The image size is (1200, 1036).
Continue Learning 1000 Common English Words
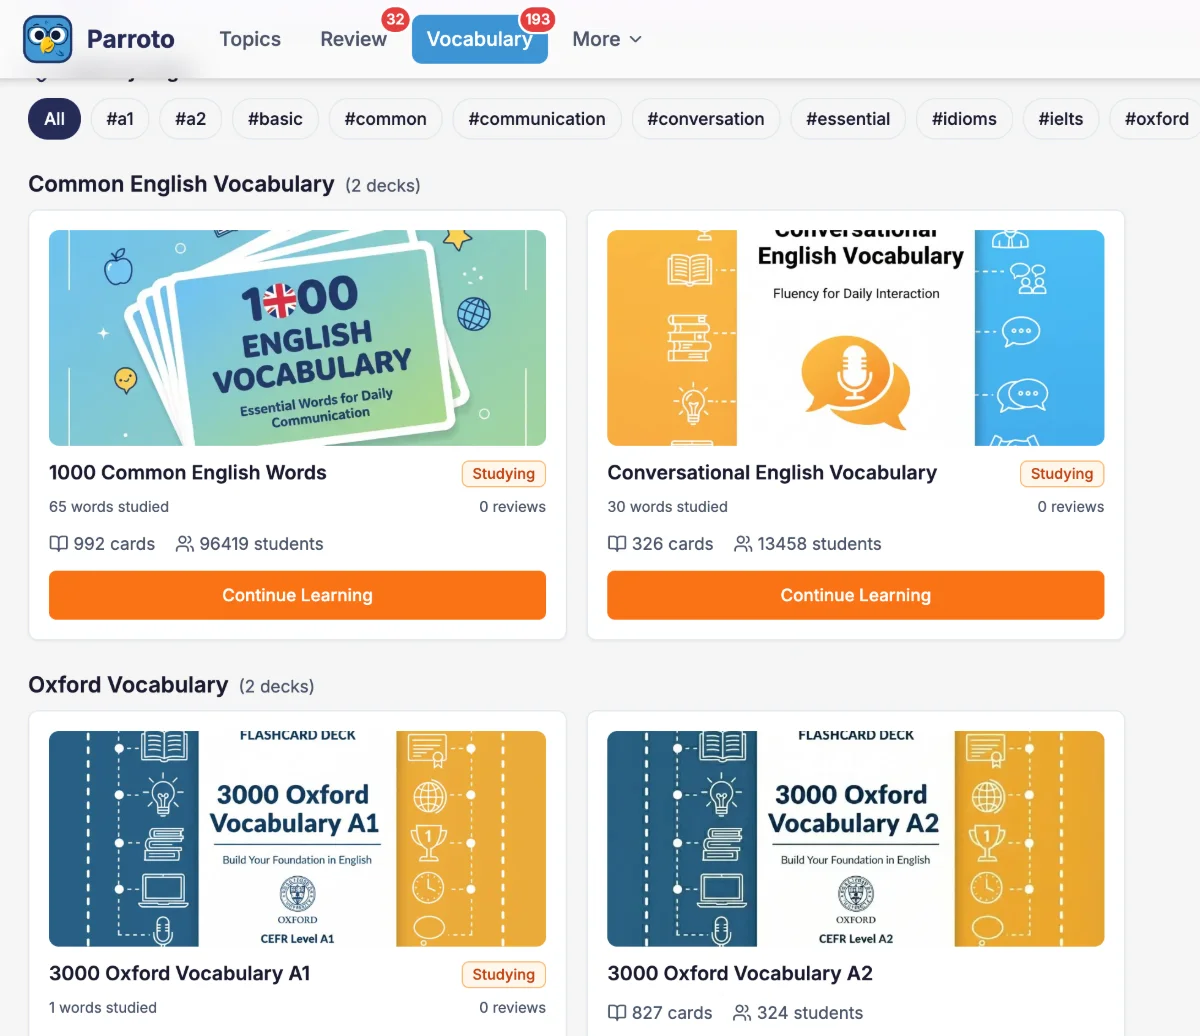pyautogui.click(x=297, y=595)
